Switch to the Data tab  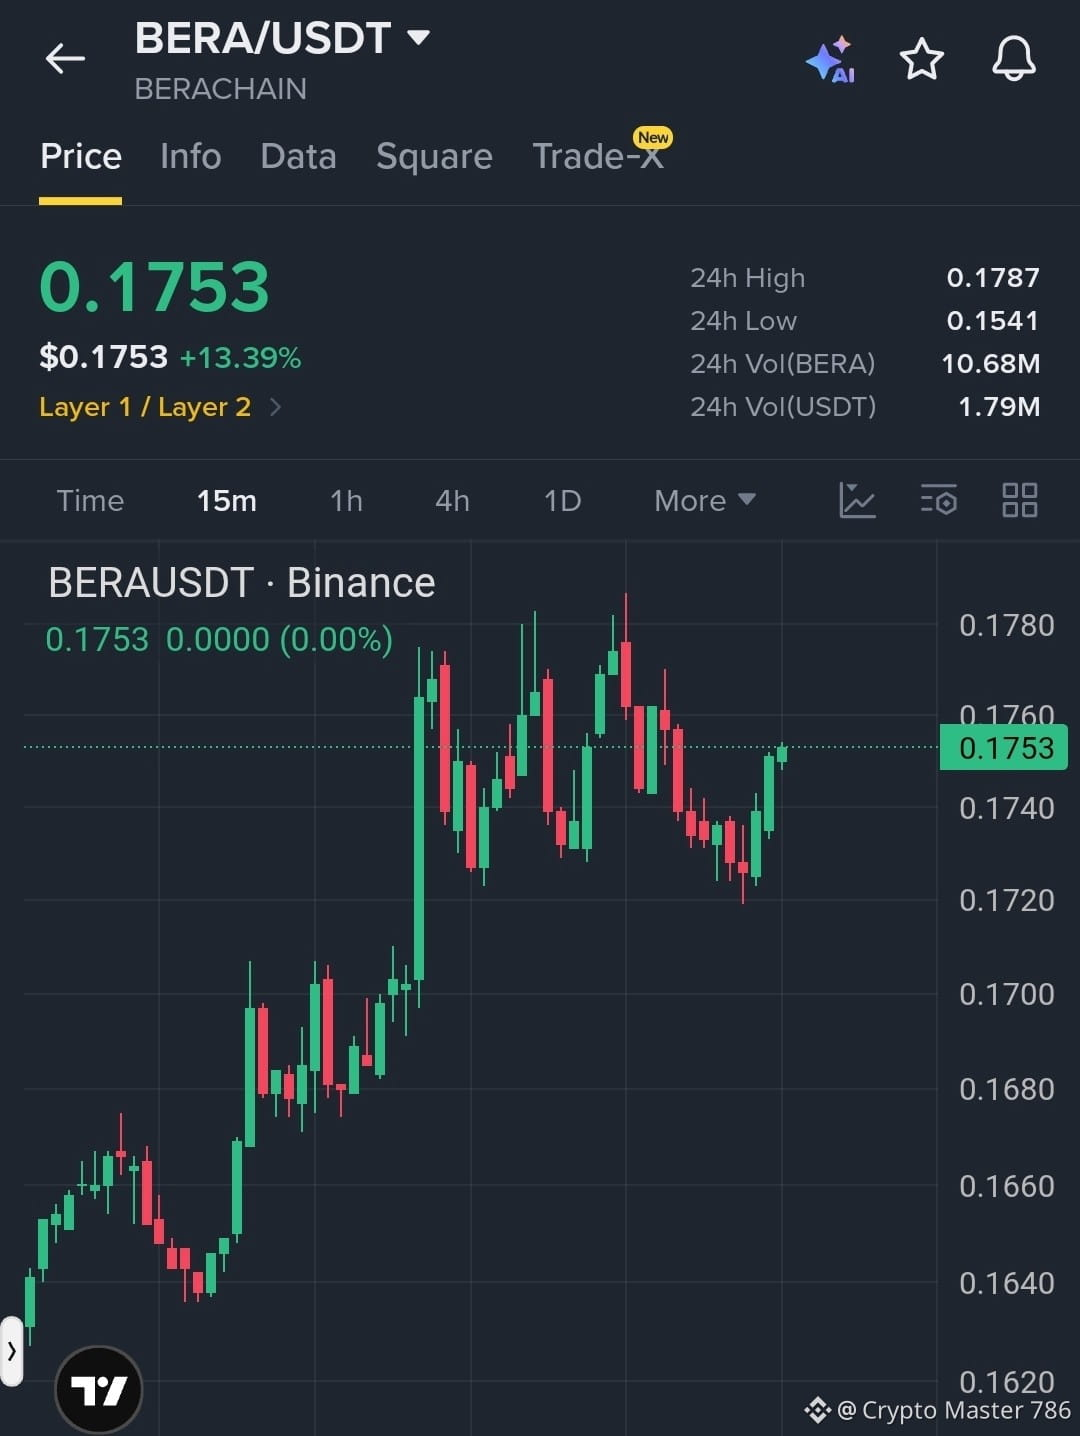pyautogui.click(x=298, y=156)
